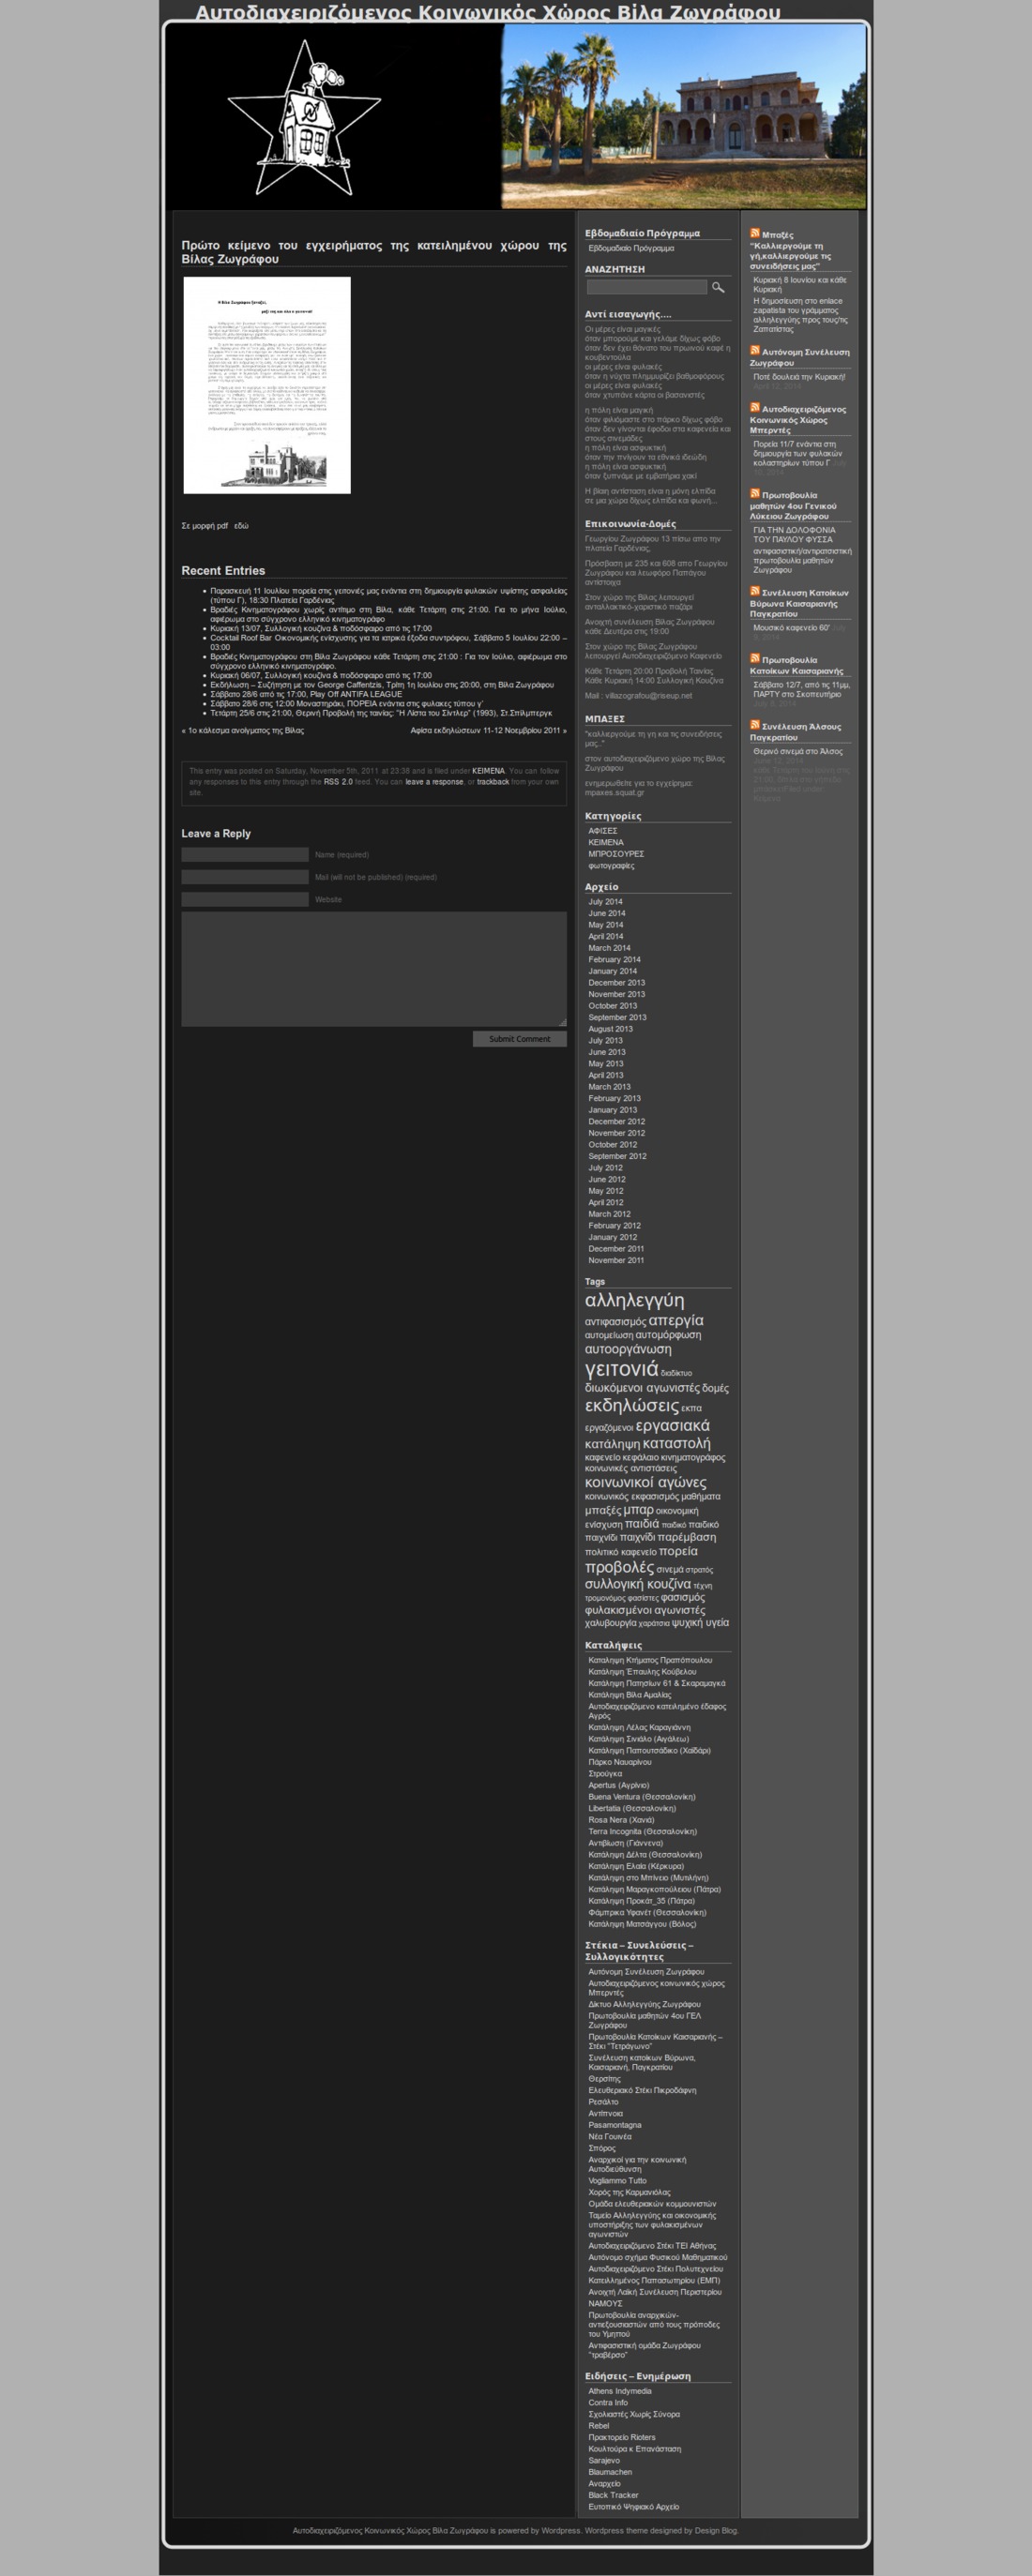
Task: Click RSS icon for Συνέλευση Κατοίκων Βύρωνα
Action: pos(755,591)
